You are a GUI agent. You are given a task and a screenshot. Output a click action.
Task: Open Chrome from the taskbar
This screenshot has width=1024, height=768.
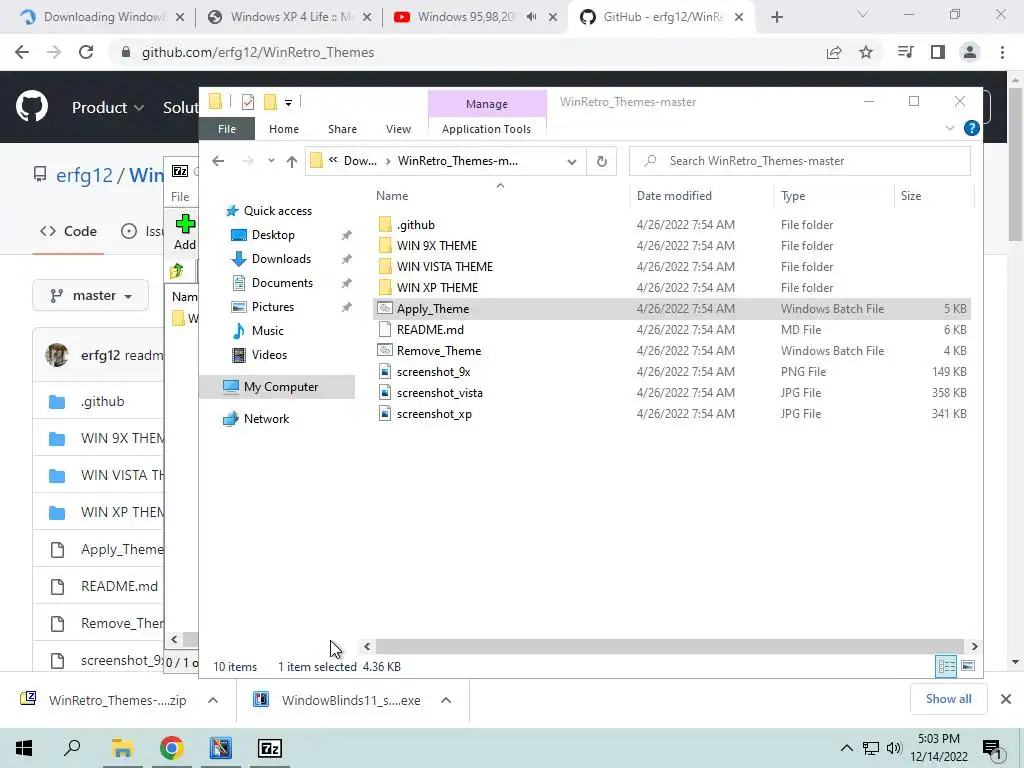point(172,748)
